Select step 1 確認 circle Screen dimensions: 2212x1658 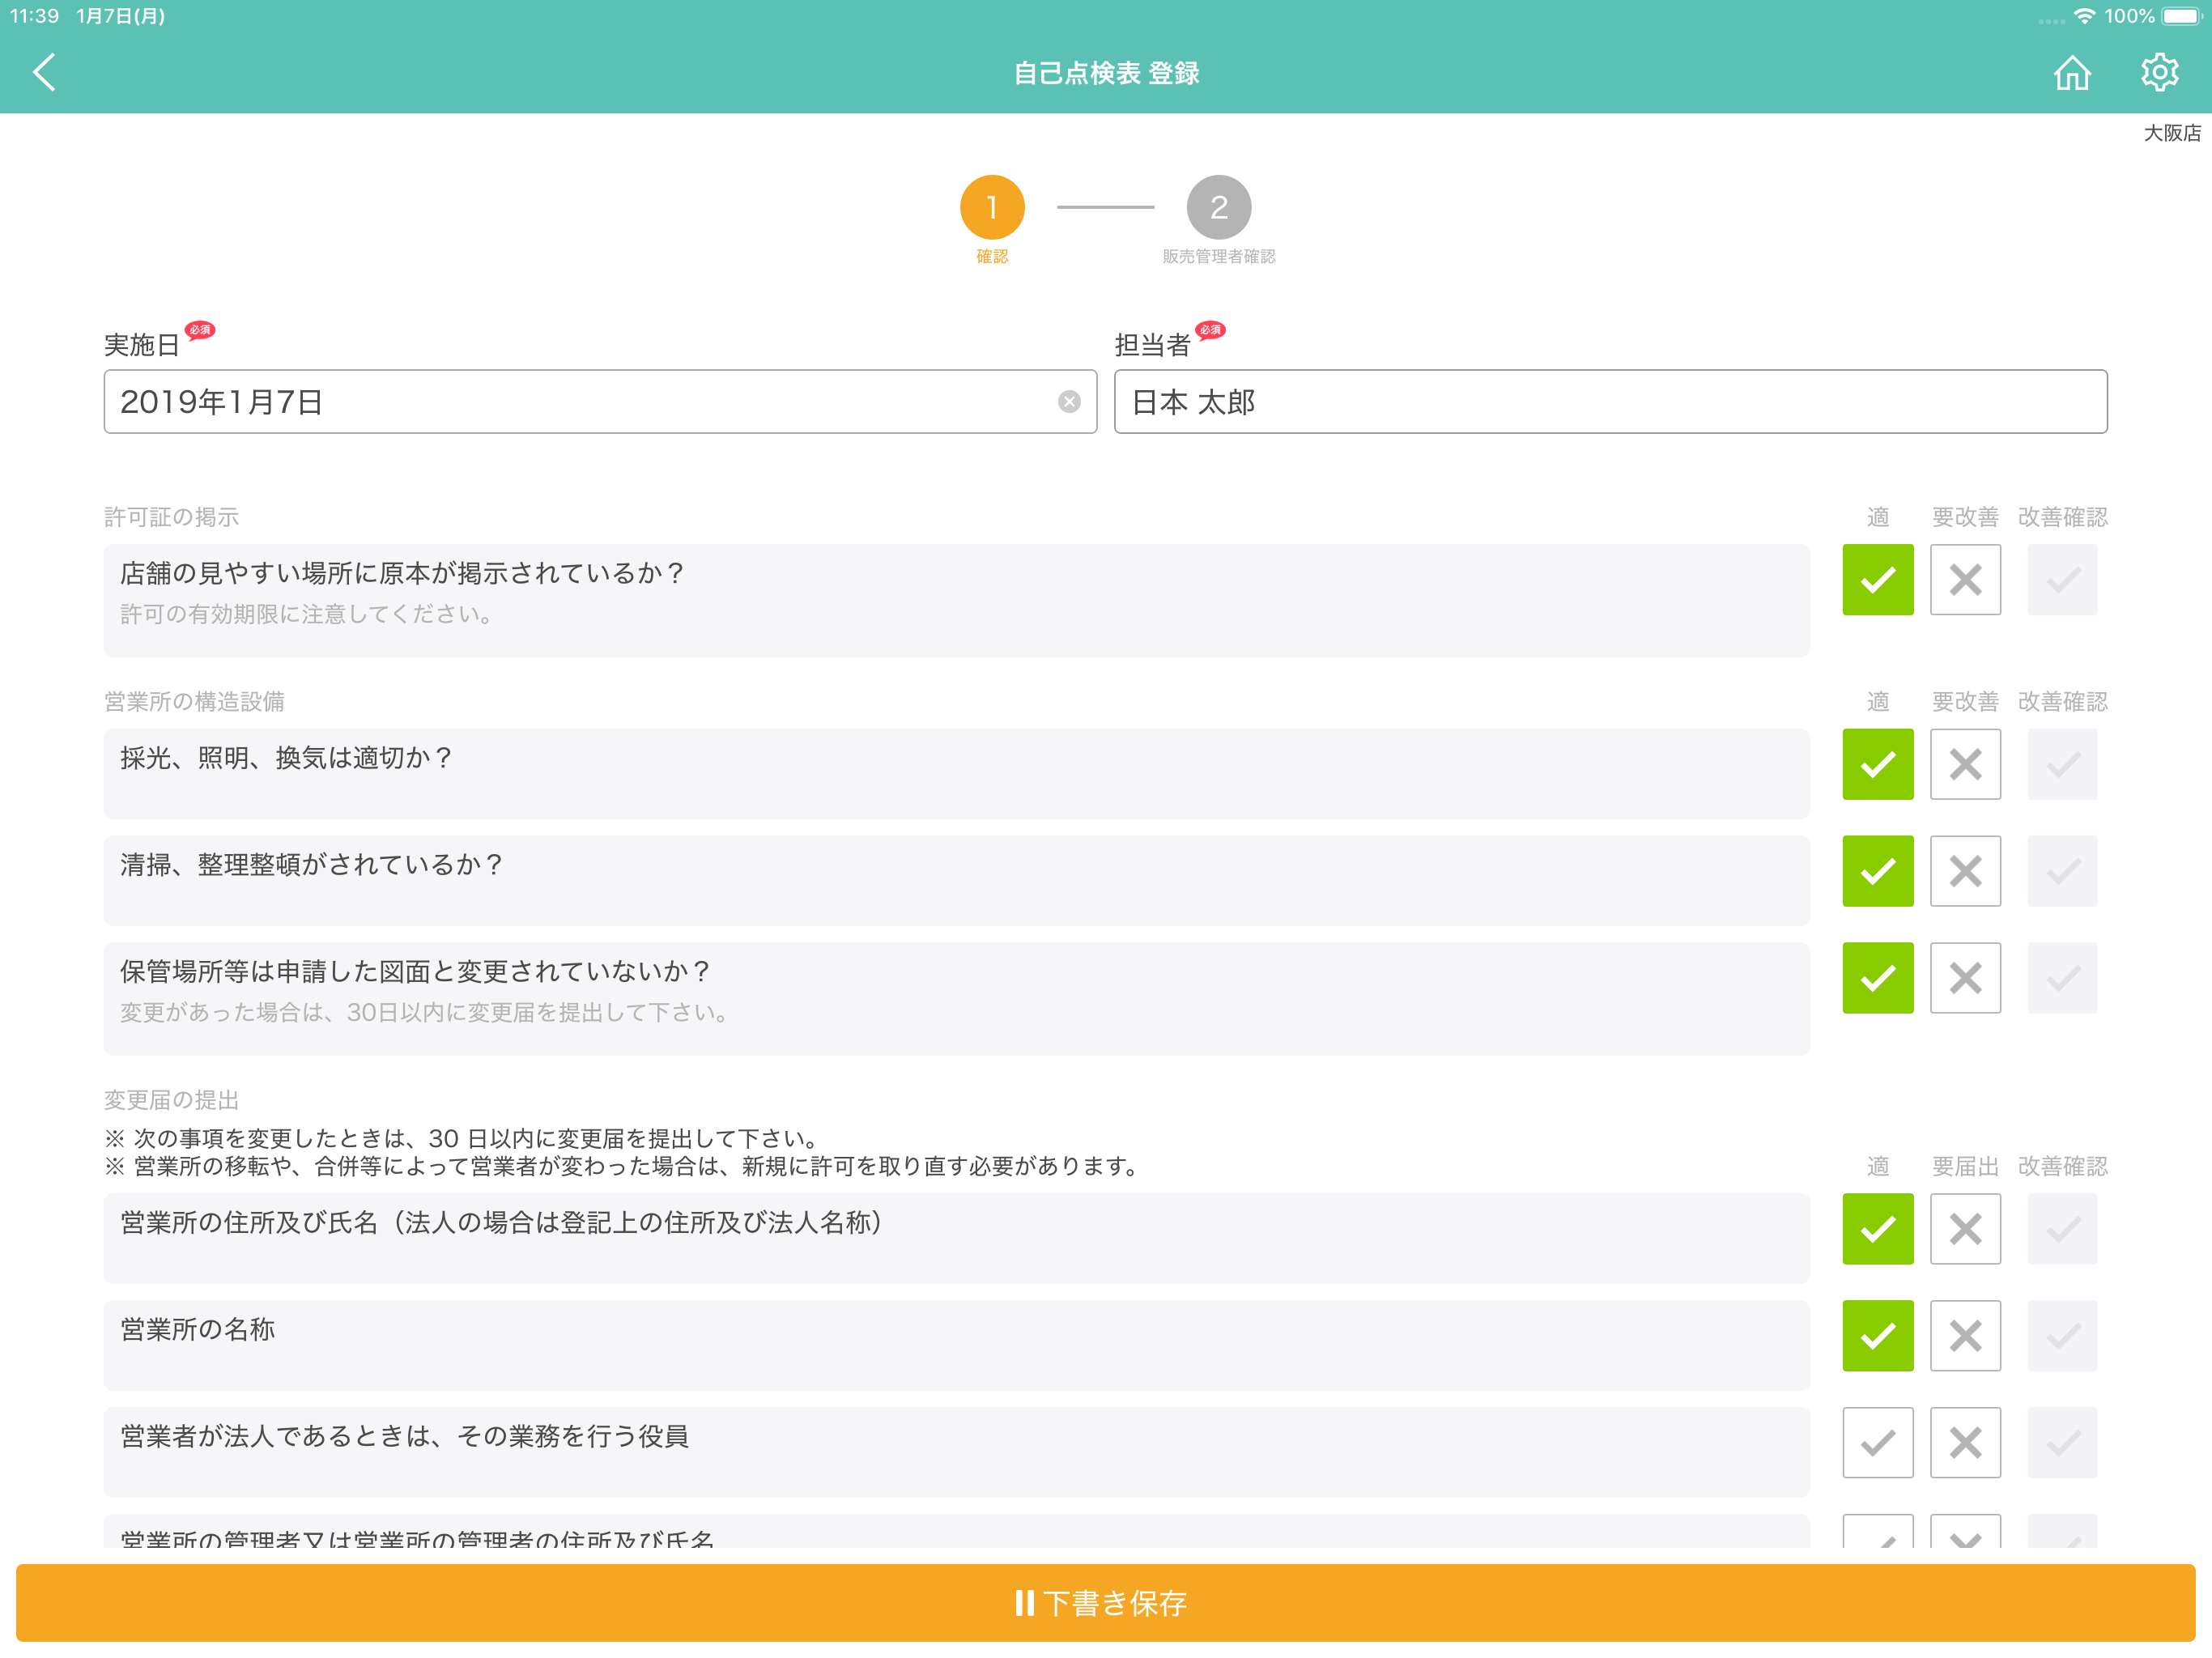992,209
